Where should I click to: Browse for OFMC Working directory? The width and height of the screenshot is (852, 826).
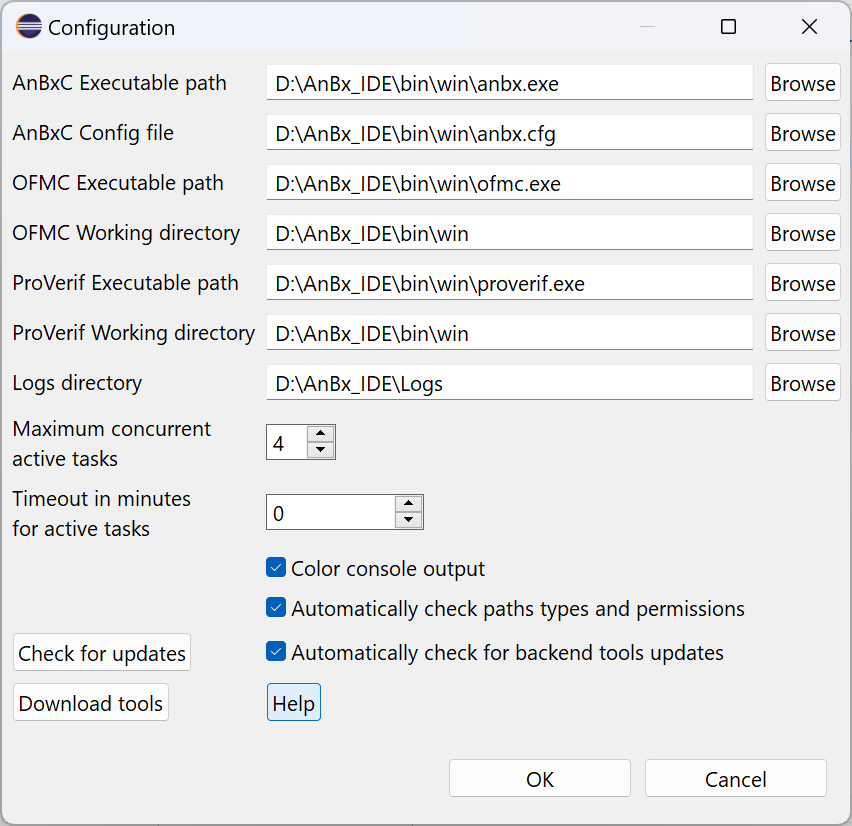(802, 234)
